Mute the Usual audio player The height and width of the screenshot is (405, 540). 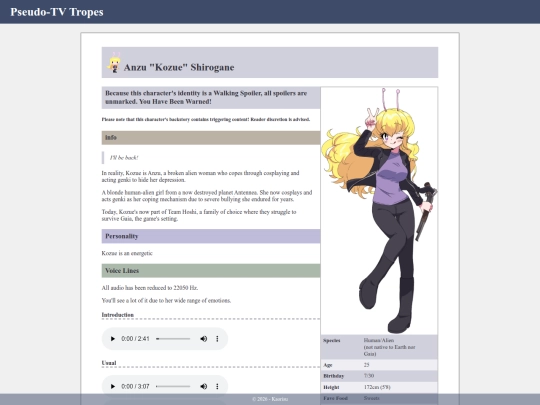coord(204,386)
